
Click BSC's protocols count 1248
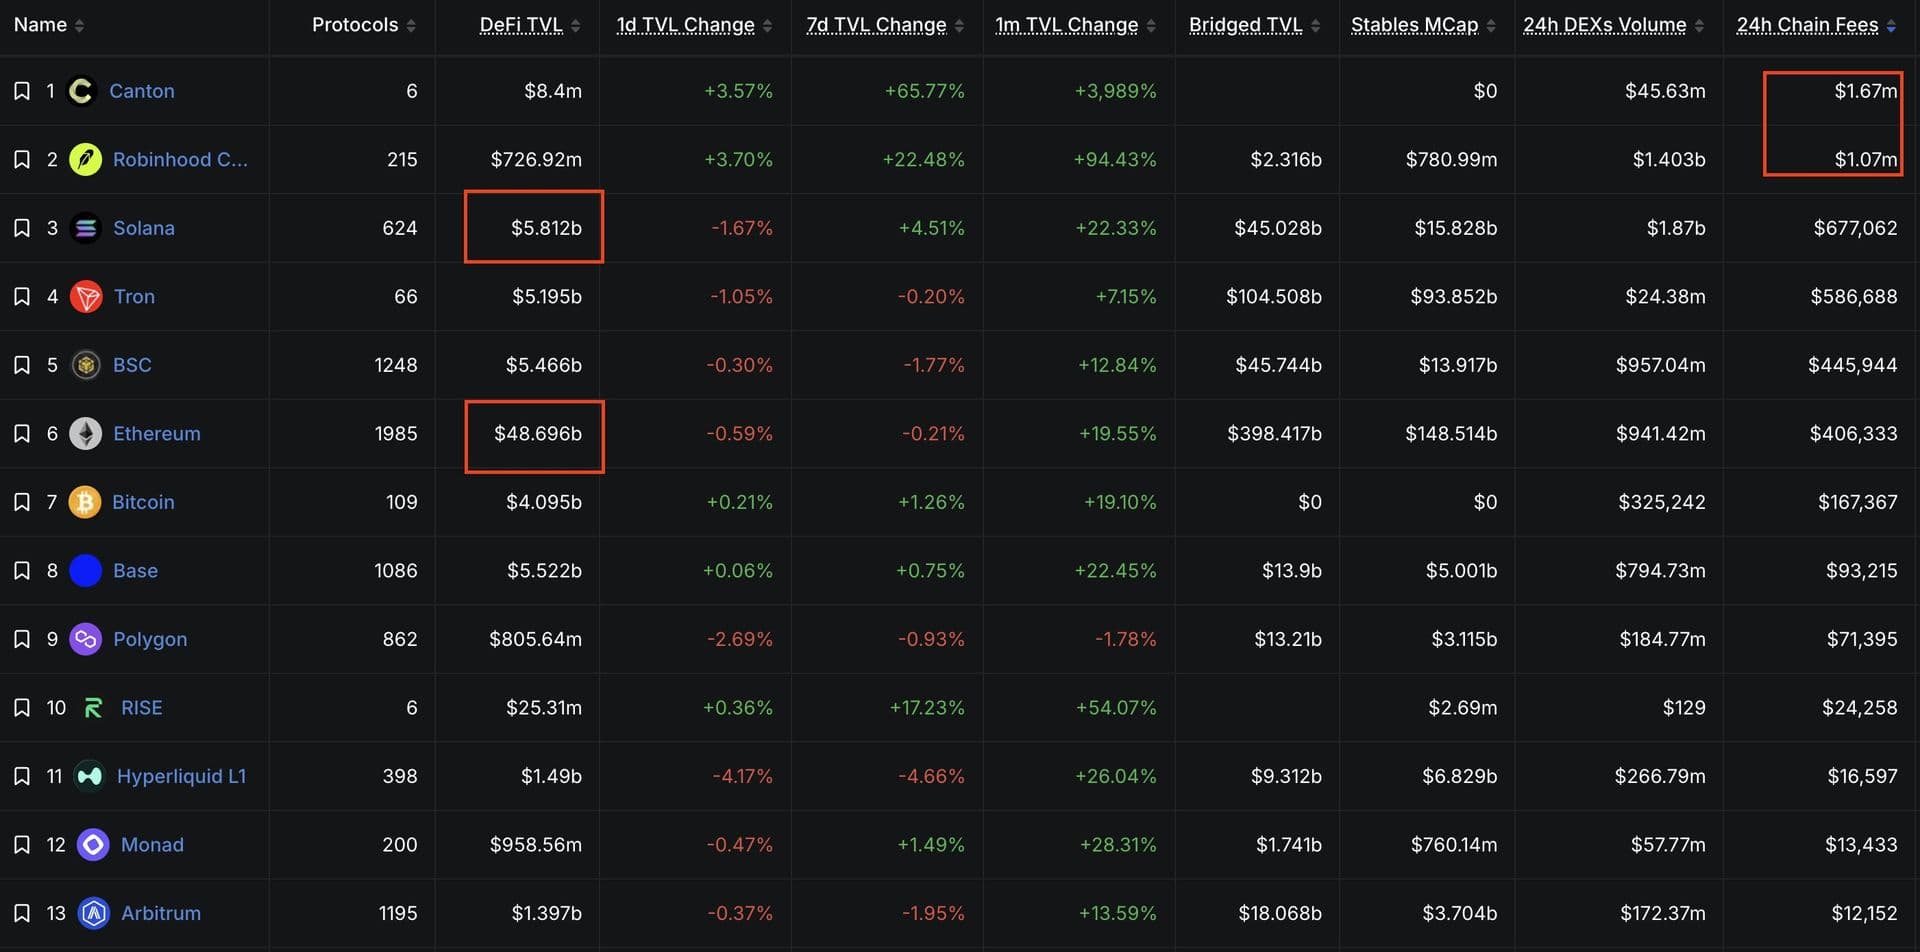(396, 365)
